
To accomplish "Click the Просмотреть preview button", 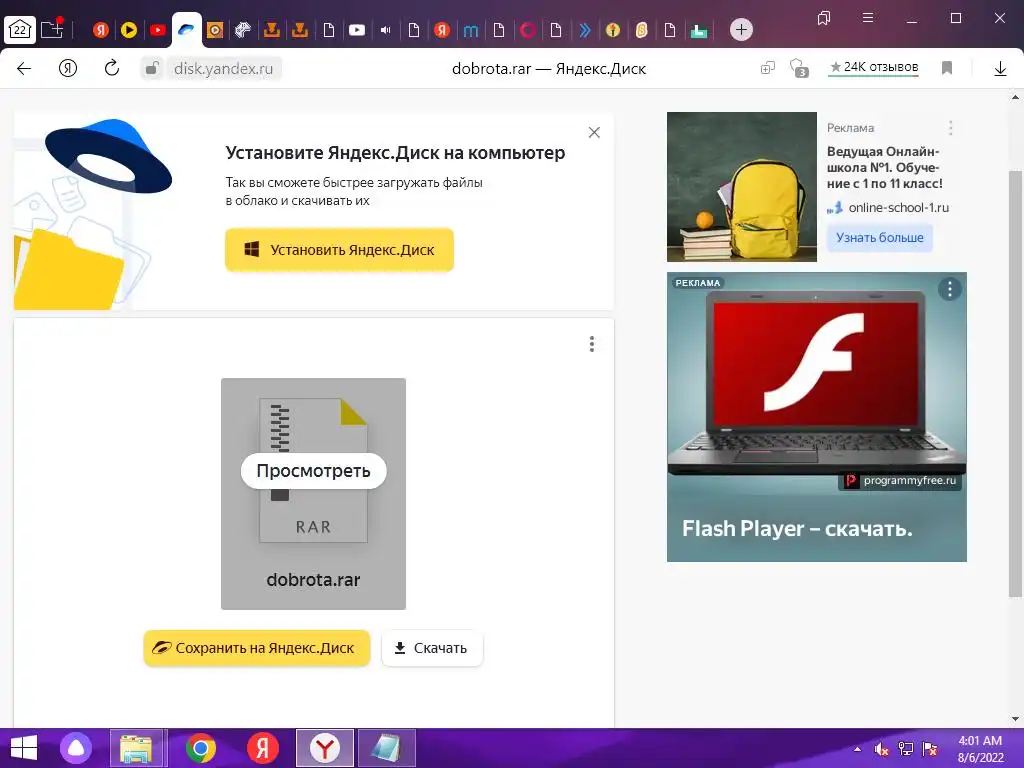I will point(313,471).
